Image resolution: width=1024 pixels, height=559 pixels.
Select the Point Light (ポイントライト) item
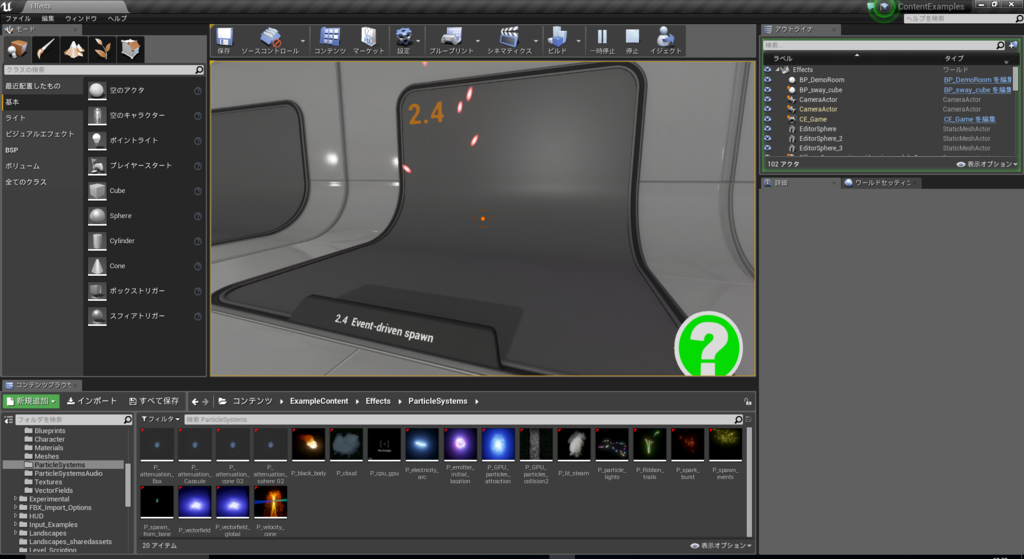click(x=144, y=140)
